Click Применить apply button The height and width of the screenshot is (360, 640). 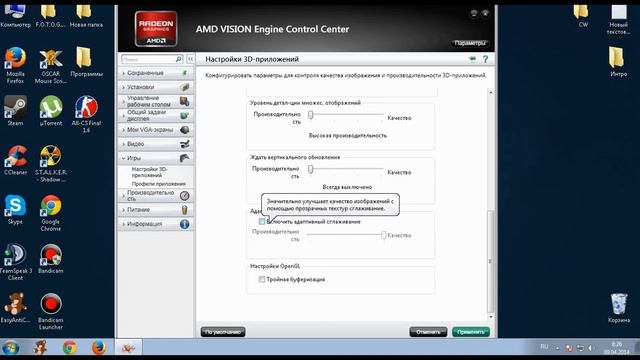pos(471,332)
